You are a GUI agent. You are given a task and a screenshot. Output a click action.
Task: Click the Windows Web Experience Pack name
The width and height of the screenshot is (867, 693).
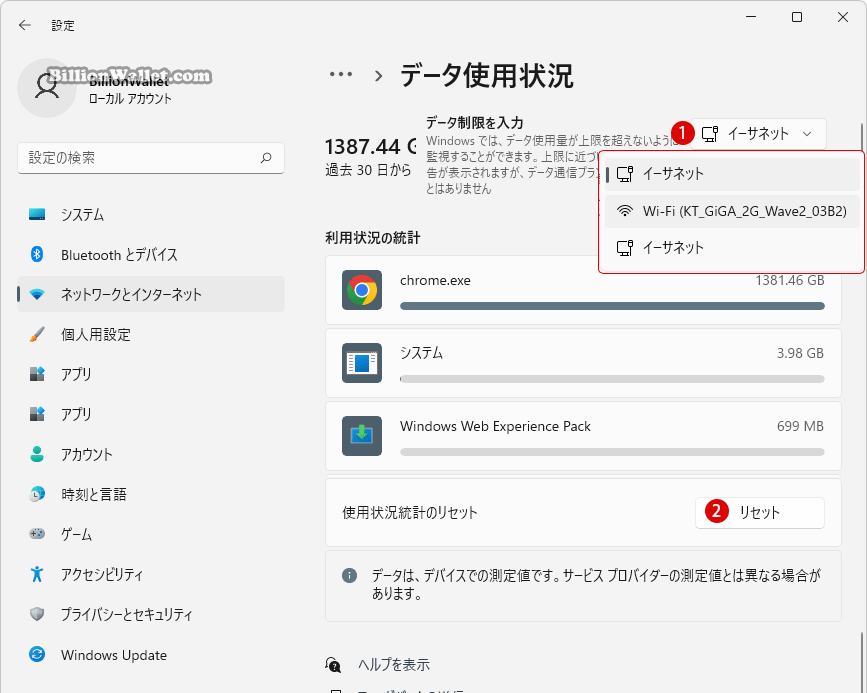coord(495,426)
